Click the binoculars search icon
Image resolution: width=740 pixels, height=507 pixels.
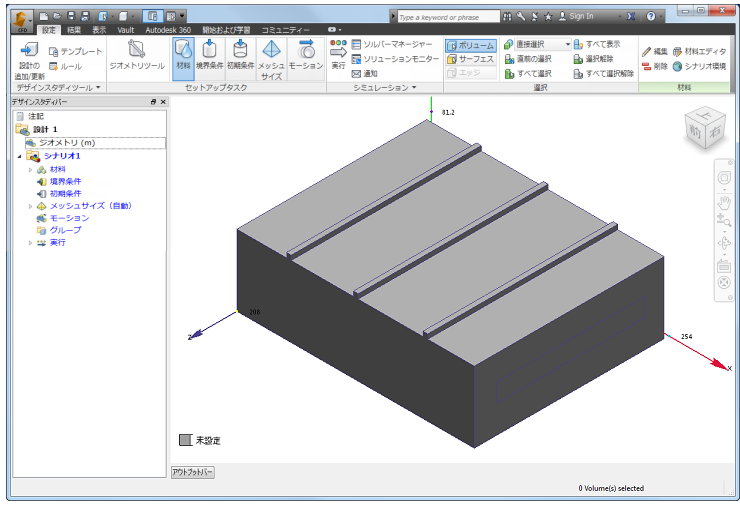(x=507, y=17)
